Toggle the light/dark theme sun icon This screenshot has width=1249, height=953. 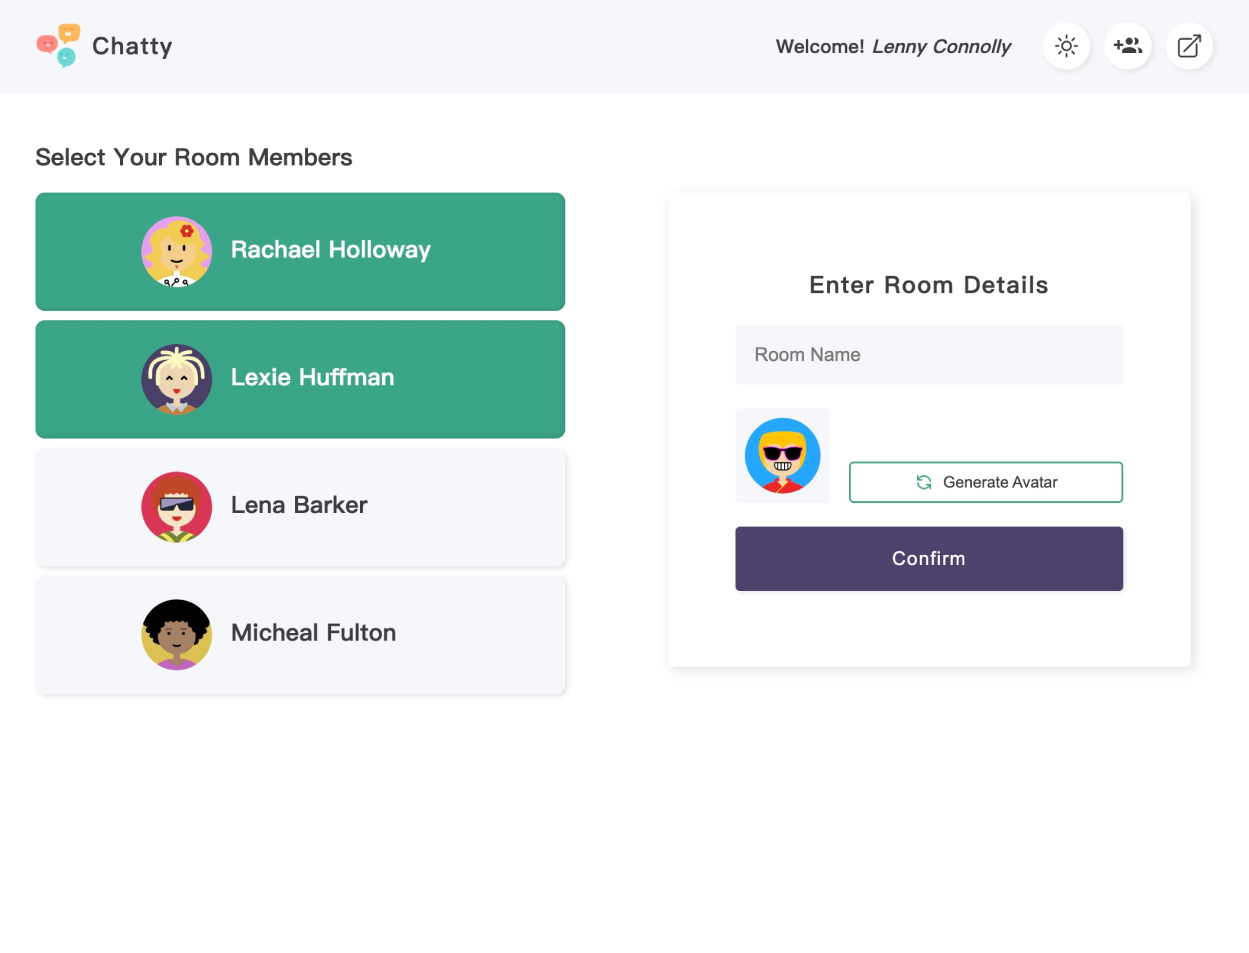coord(1066,46)
